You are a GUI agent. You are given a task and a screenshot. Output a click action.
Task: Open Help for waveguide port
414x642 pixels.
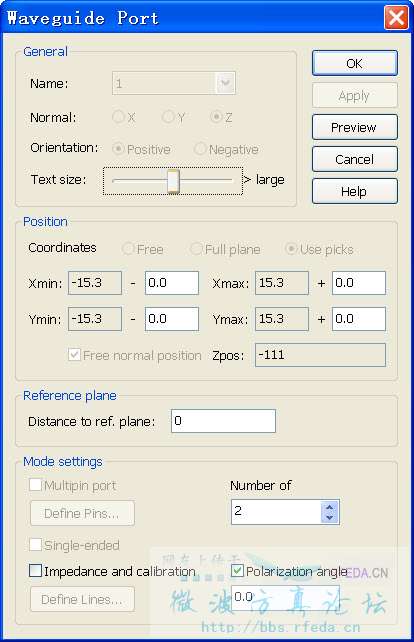tap(355, 191)
